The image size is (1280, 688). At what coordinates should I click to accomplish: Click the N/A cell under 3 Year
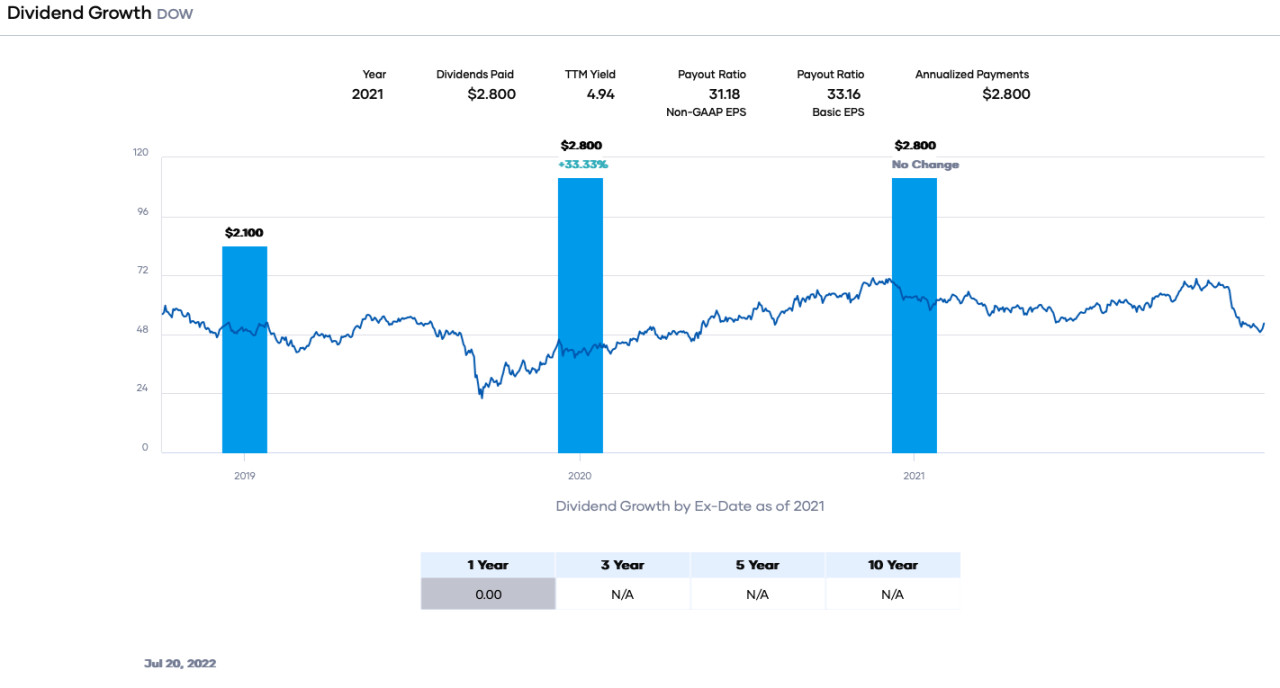pos(622,594)
